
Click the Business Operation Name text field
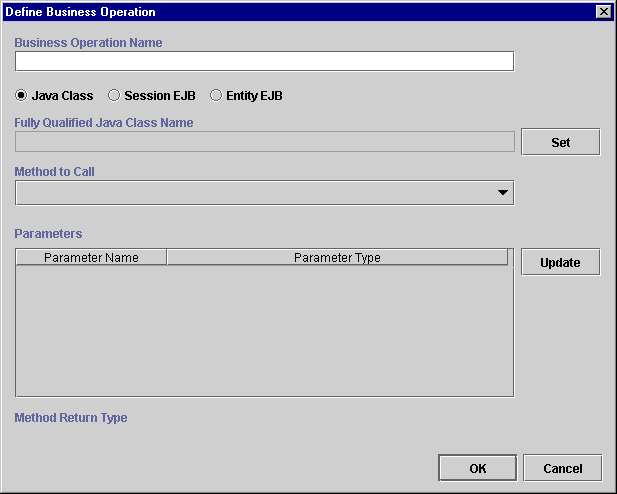tap(264, 61)
